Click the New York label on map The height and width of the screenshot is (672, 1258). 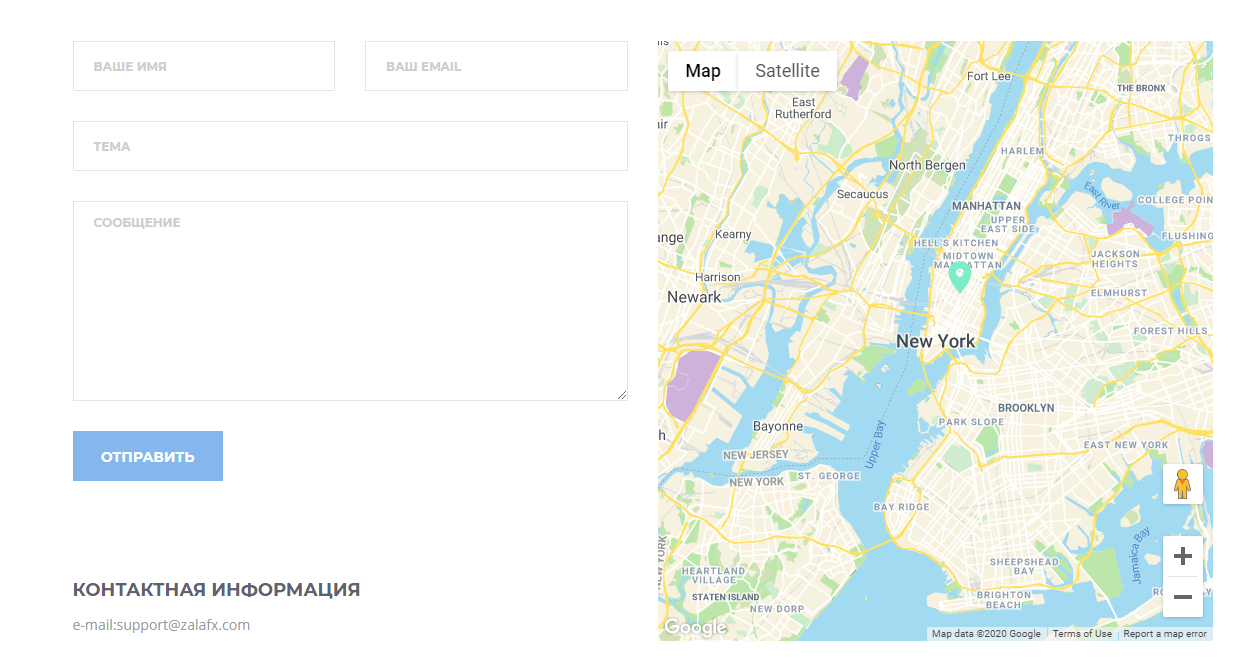click(x=935, y=341)
